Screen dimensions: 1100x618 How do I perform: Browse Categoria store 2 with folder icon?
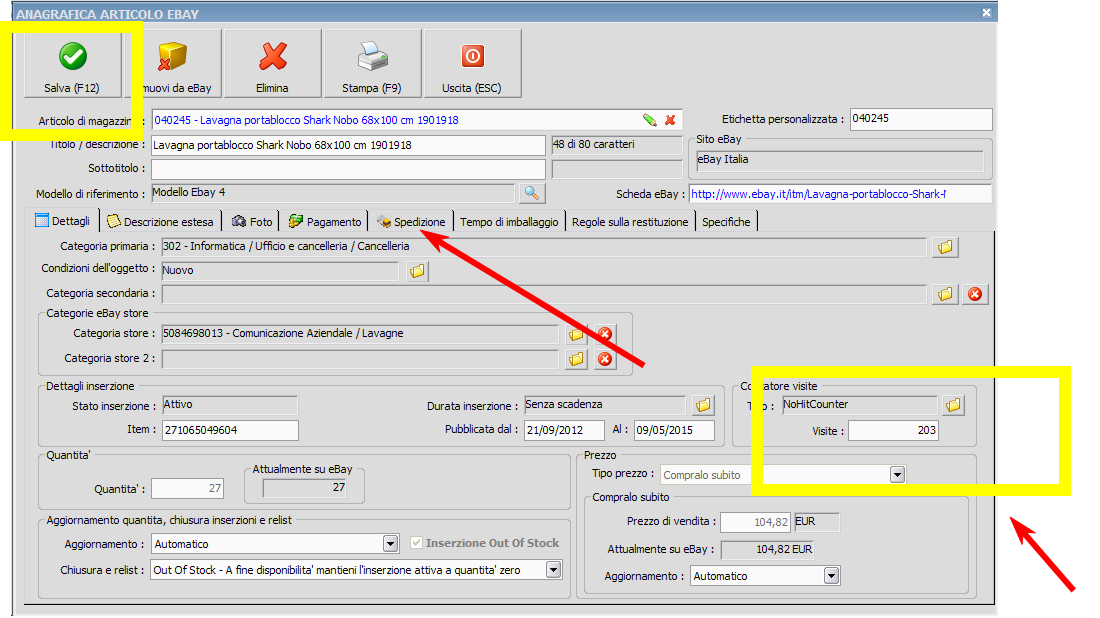coord(577,359)
